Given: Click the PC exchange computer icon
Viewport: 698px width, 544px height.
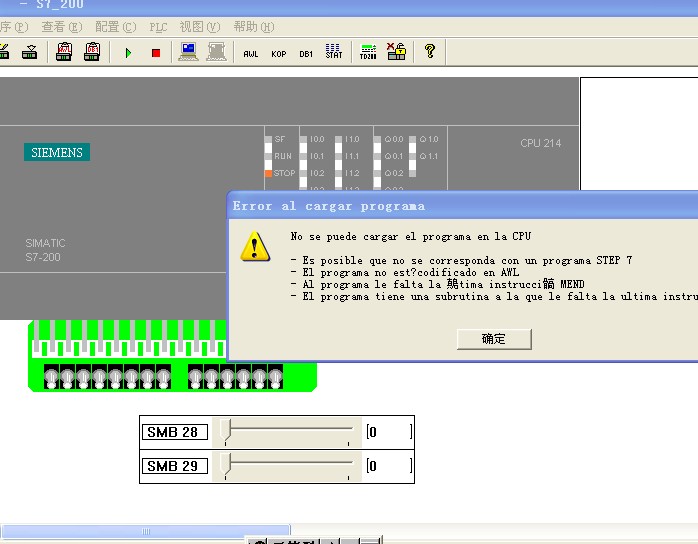Looking at the screenshot, I should (x=189, y=52).
